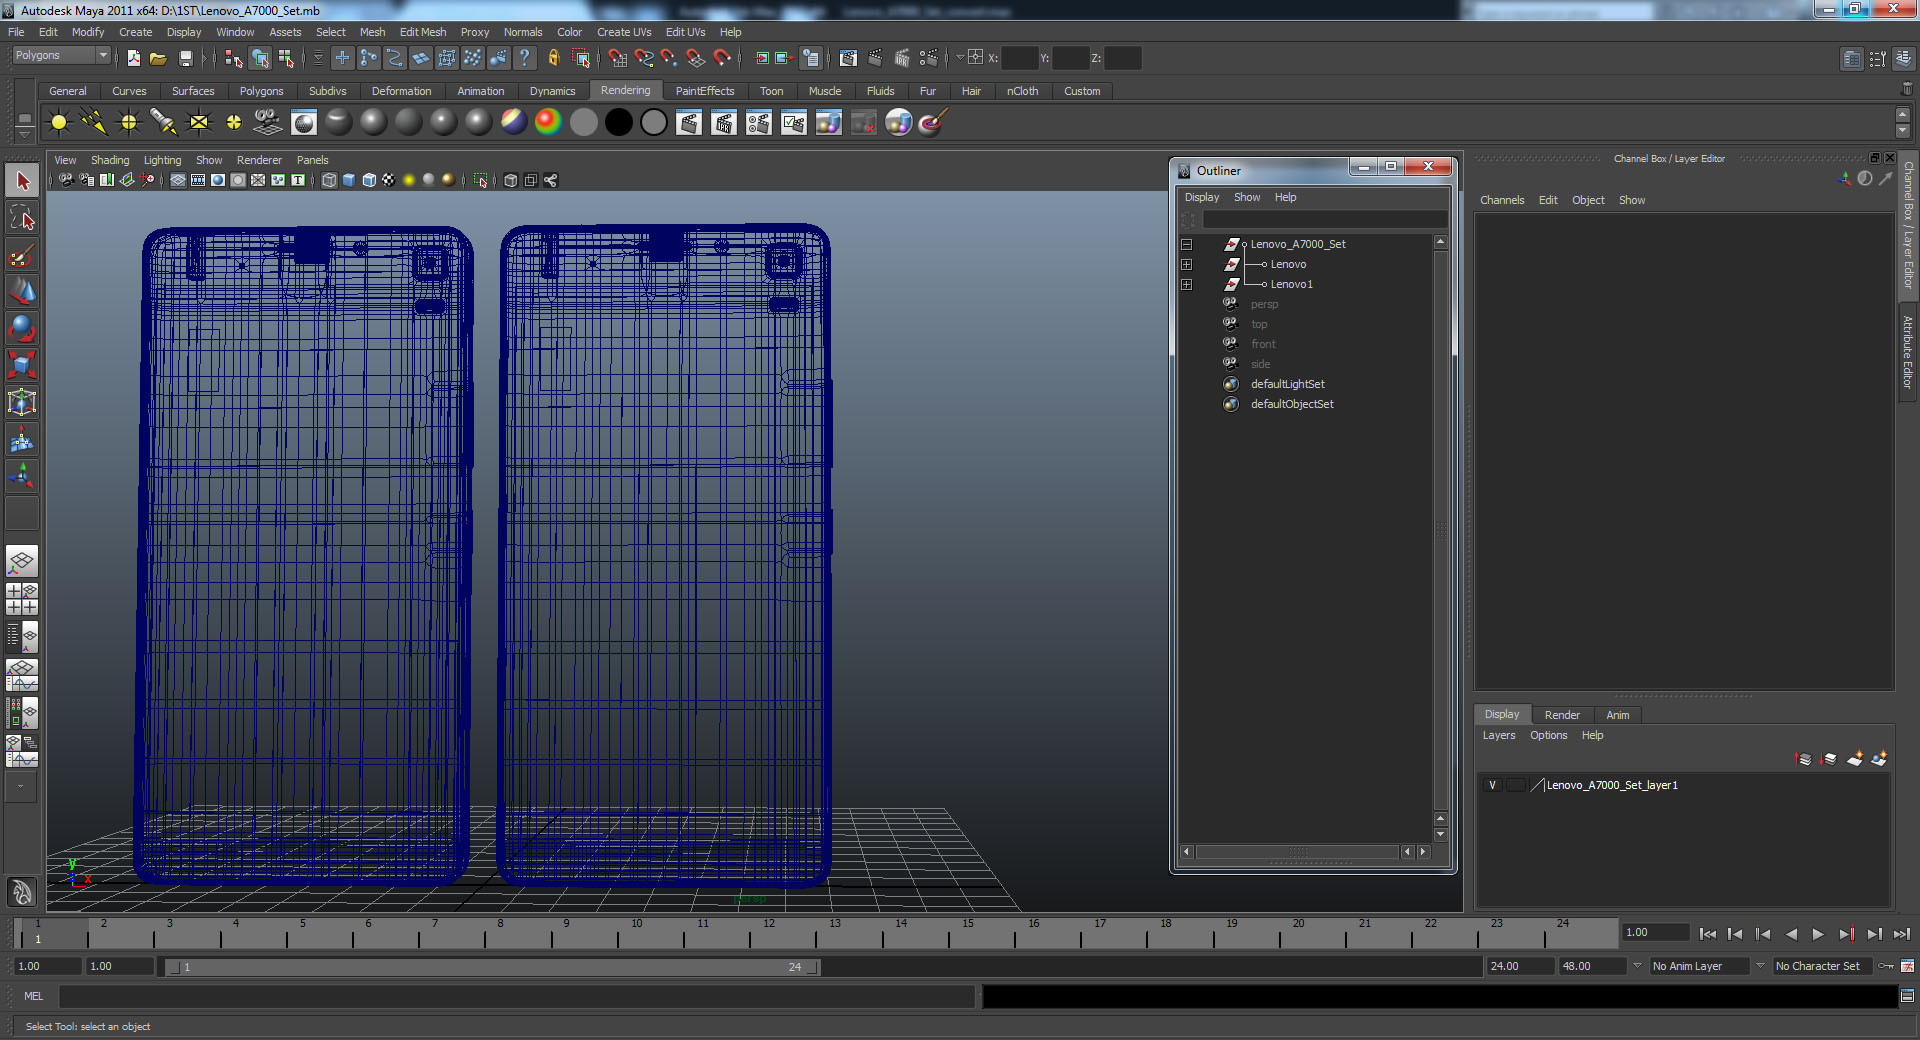
Task: Toggle display type box of Lenovo_A7000_Set_layer1
Action: (x=1515, y=785)
